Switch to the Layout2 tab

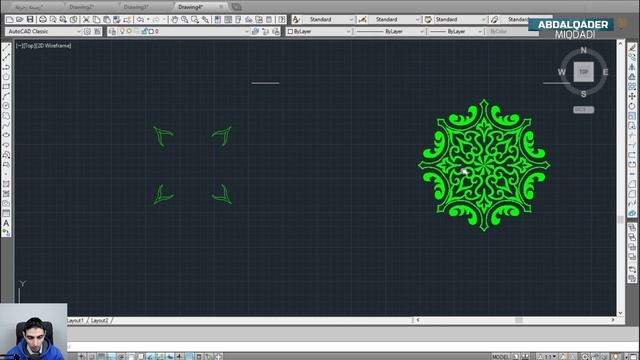[x=100, y=320]
